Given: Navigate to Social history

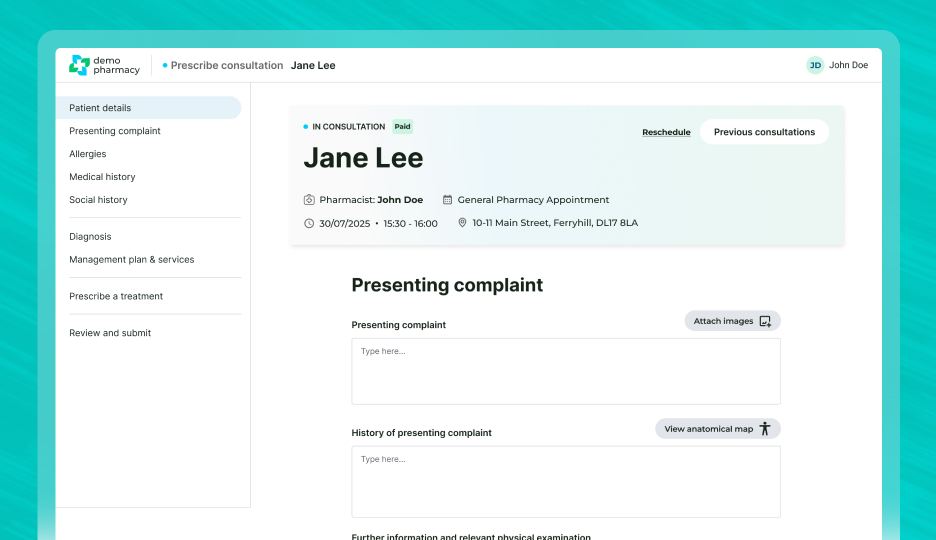Looking at the screenshot, I should [98, 200].
